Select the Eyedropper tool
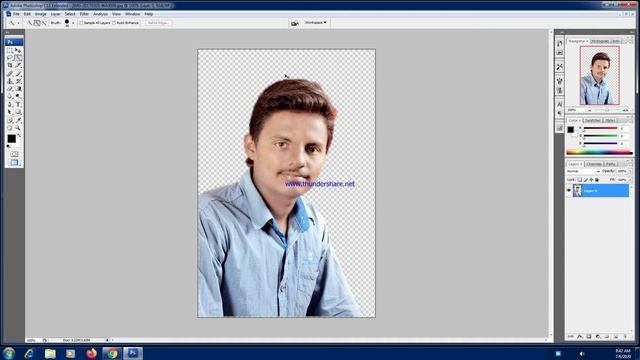 pos(18,120)
